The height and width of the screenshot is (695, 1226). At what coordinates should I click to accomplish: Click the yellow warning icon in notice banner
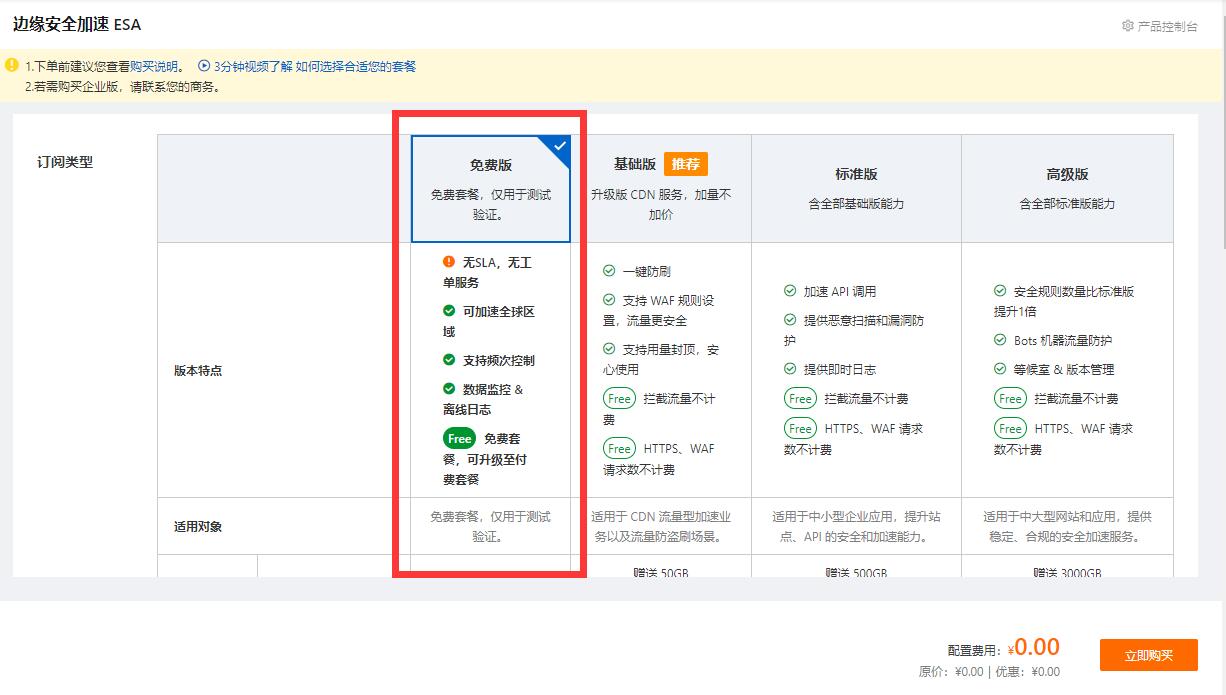10,66
